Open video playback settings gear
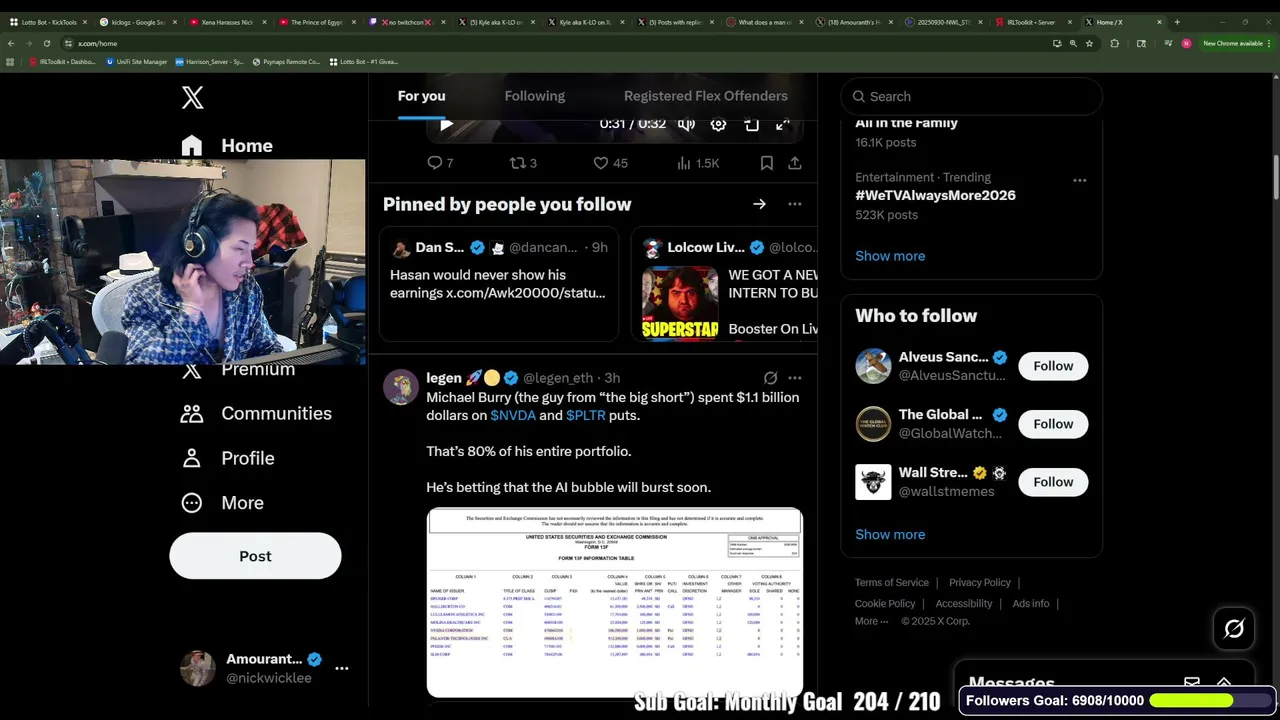The image size is (1280, 720). 718,124
